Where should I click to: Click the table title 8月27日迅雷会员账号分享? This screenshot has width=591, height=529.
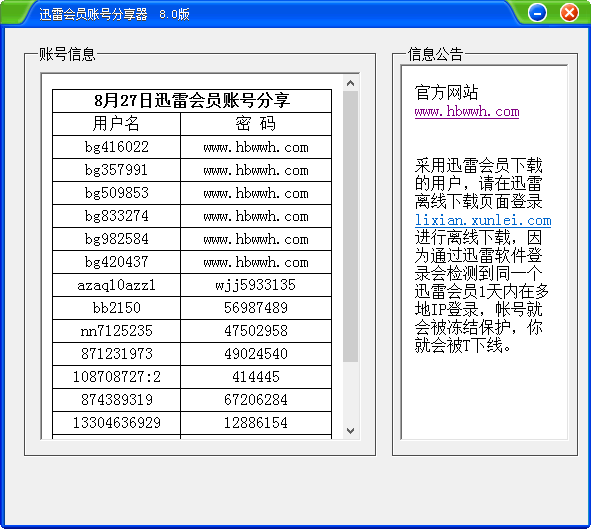tap(192, 101)
